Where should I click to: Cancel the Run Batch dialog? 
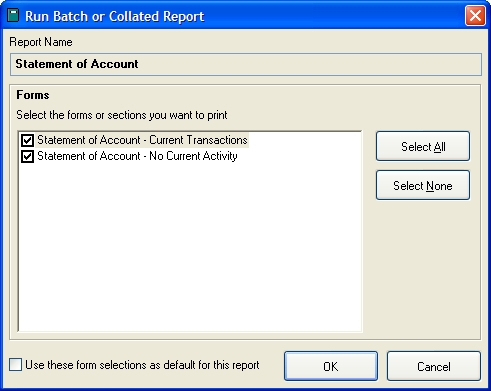point(434,366)
